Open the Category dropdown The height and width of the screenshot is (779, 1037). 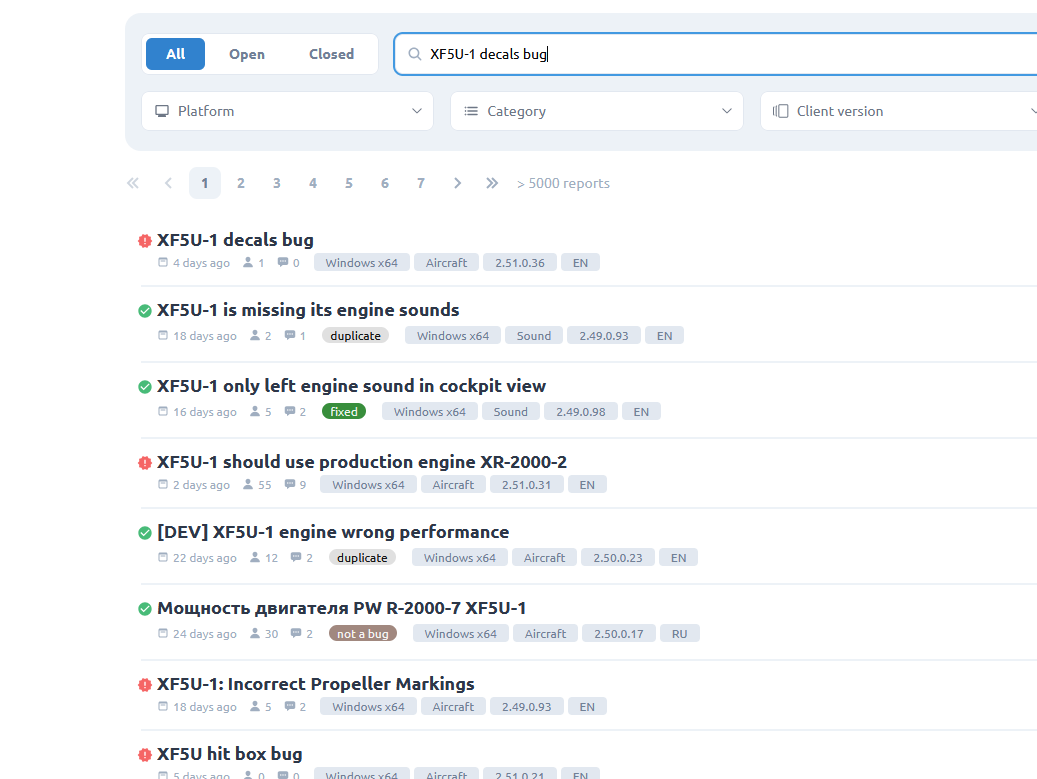click(596, 111)
